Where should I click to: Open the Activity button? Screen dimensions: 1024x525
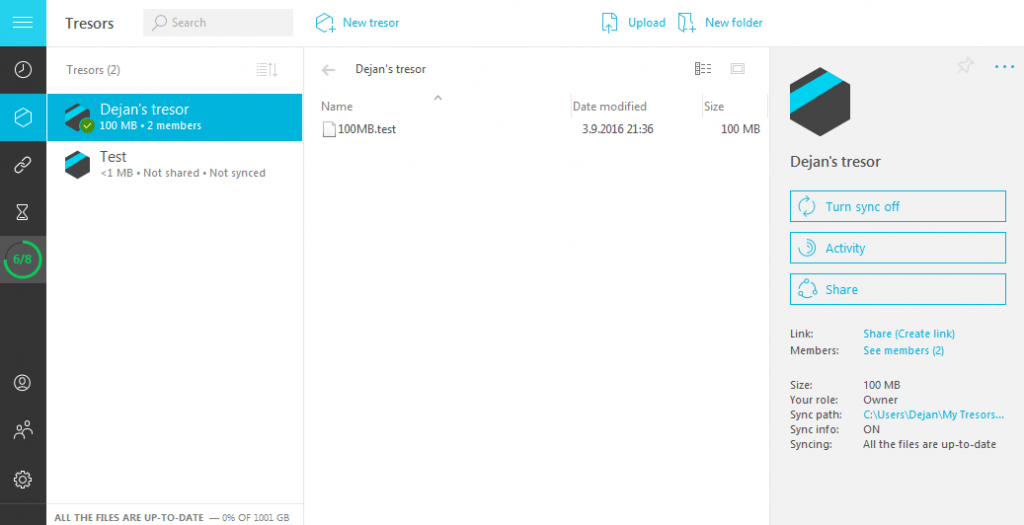click(897, 247)
